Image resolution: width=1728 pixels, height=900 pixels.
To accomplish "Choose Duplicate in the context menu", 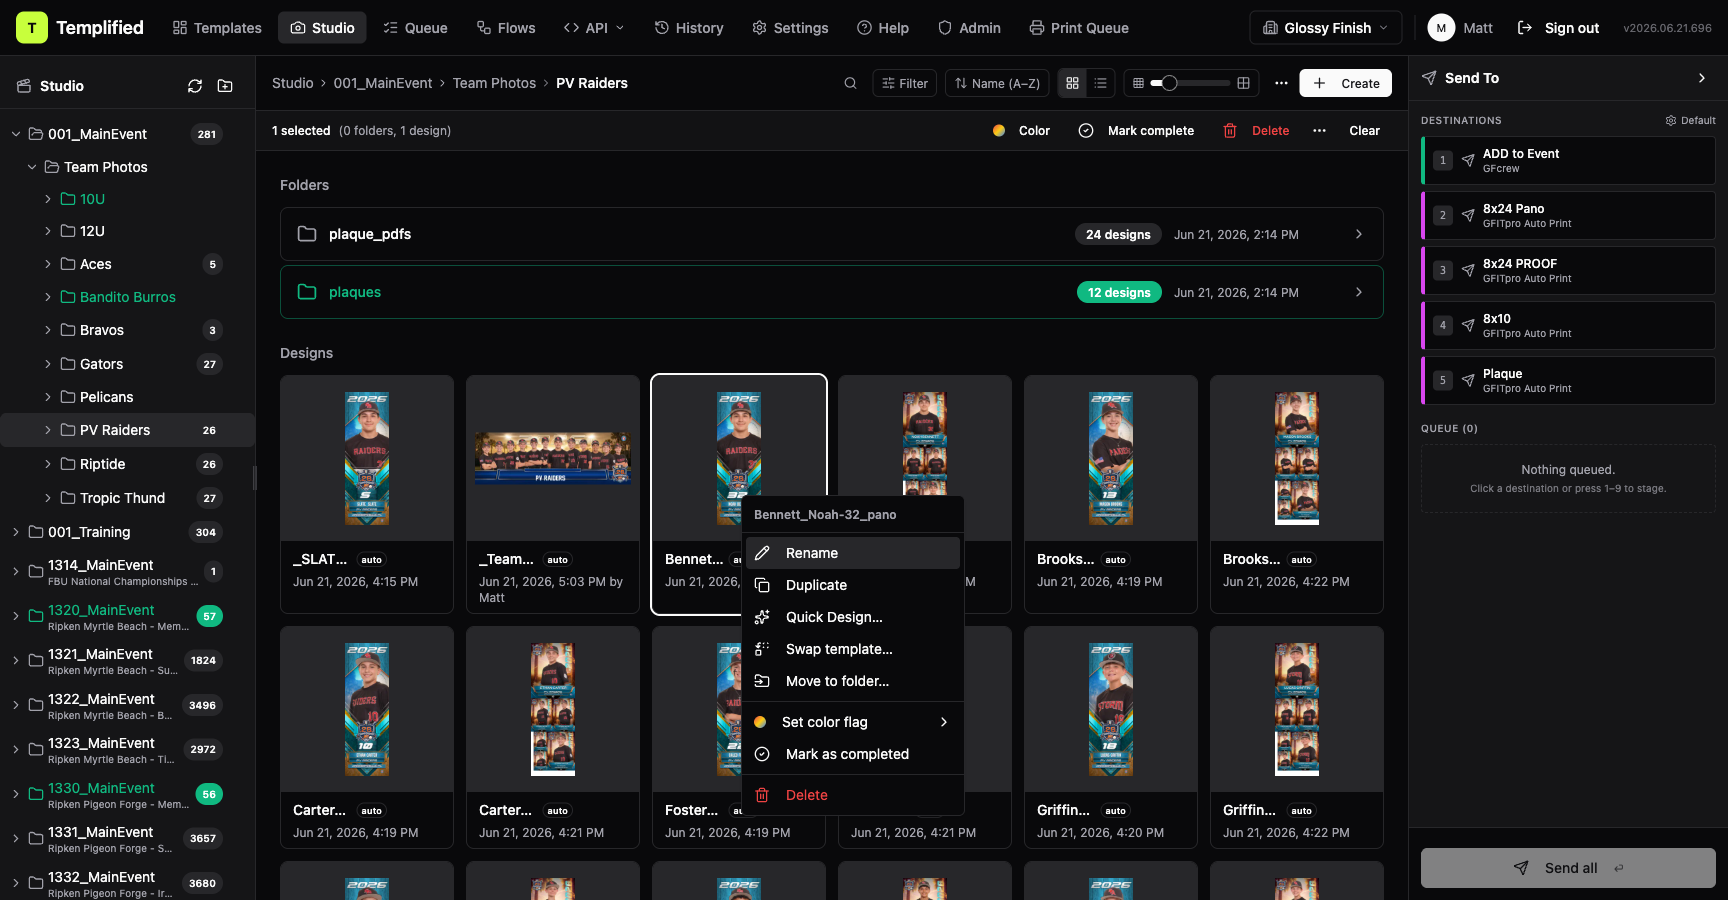I will (x=853, y=585).
